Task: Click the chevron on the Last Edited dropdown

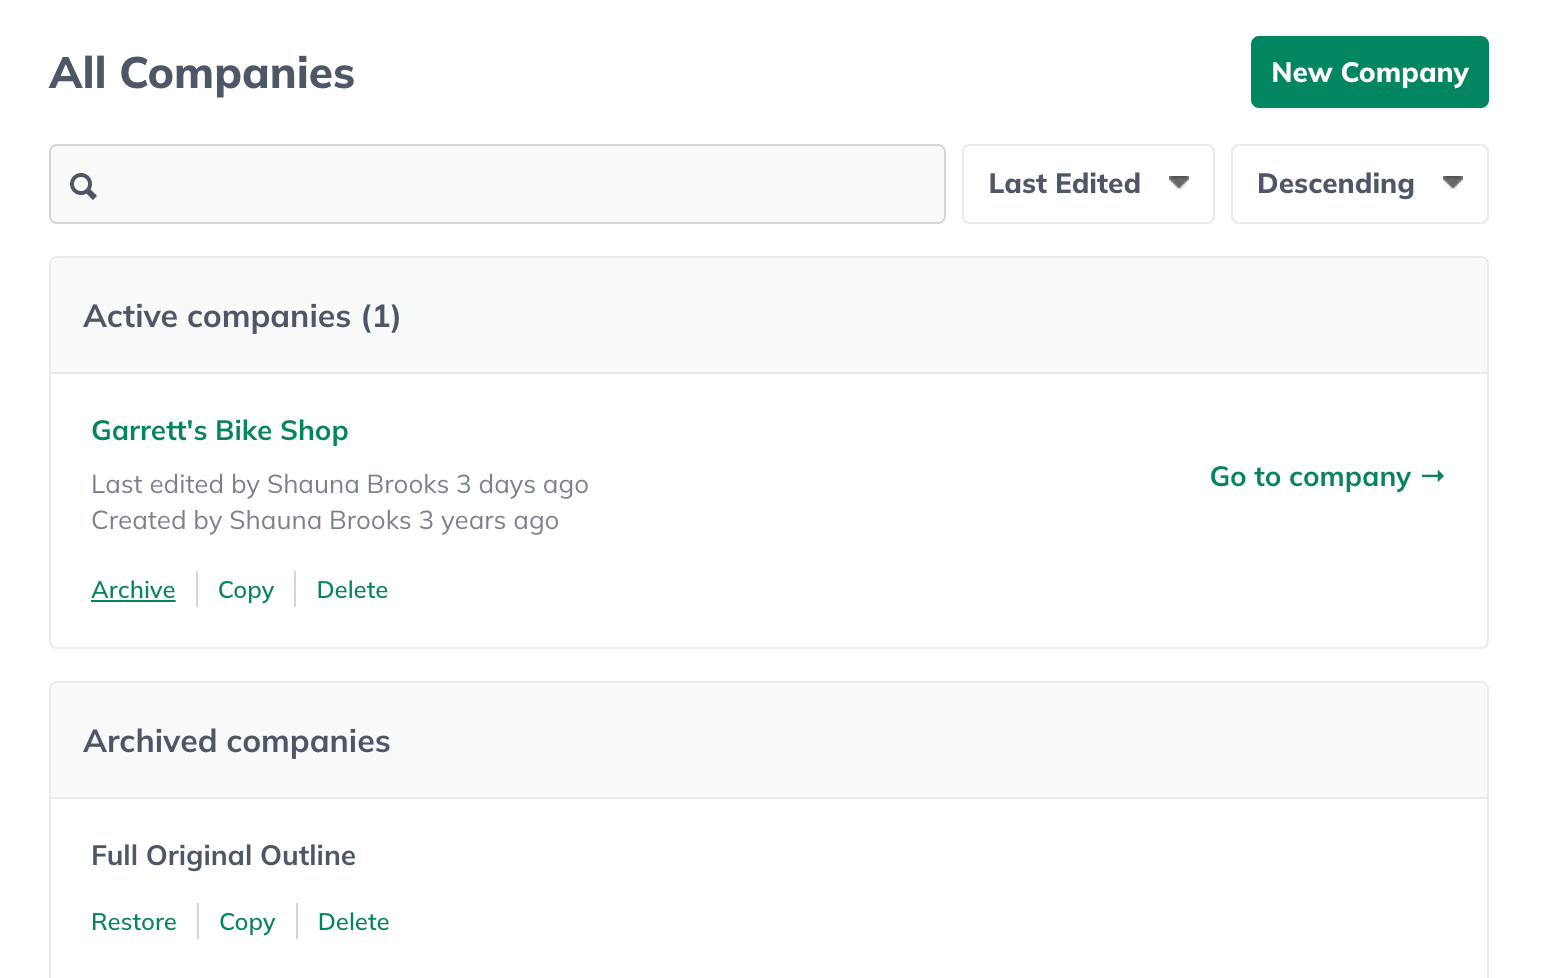Action: [1180, 183]
